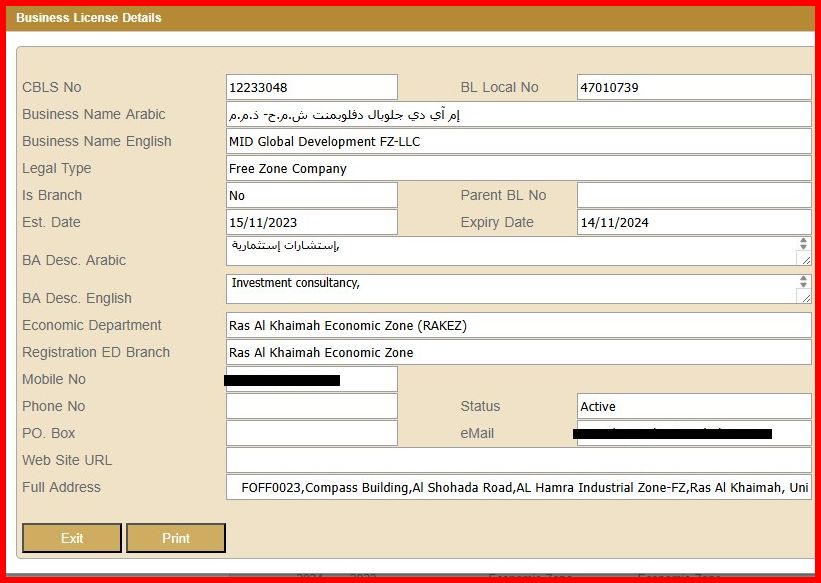821x583 pixels.
Task: Click the eMail field
Action: point(694,433)
